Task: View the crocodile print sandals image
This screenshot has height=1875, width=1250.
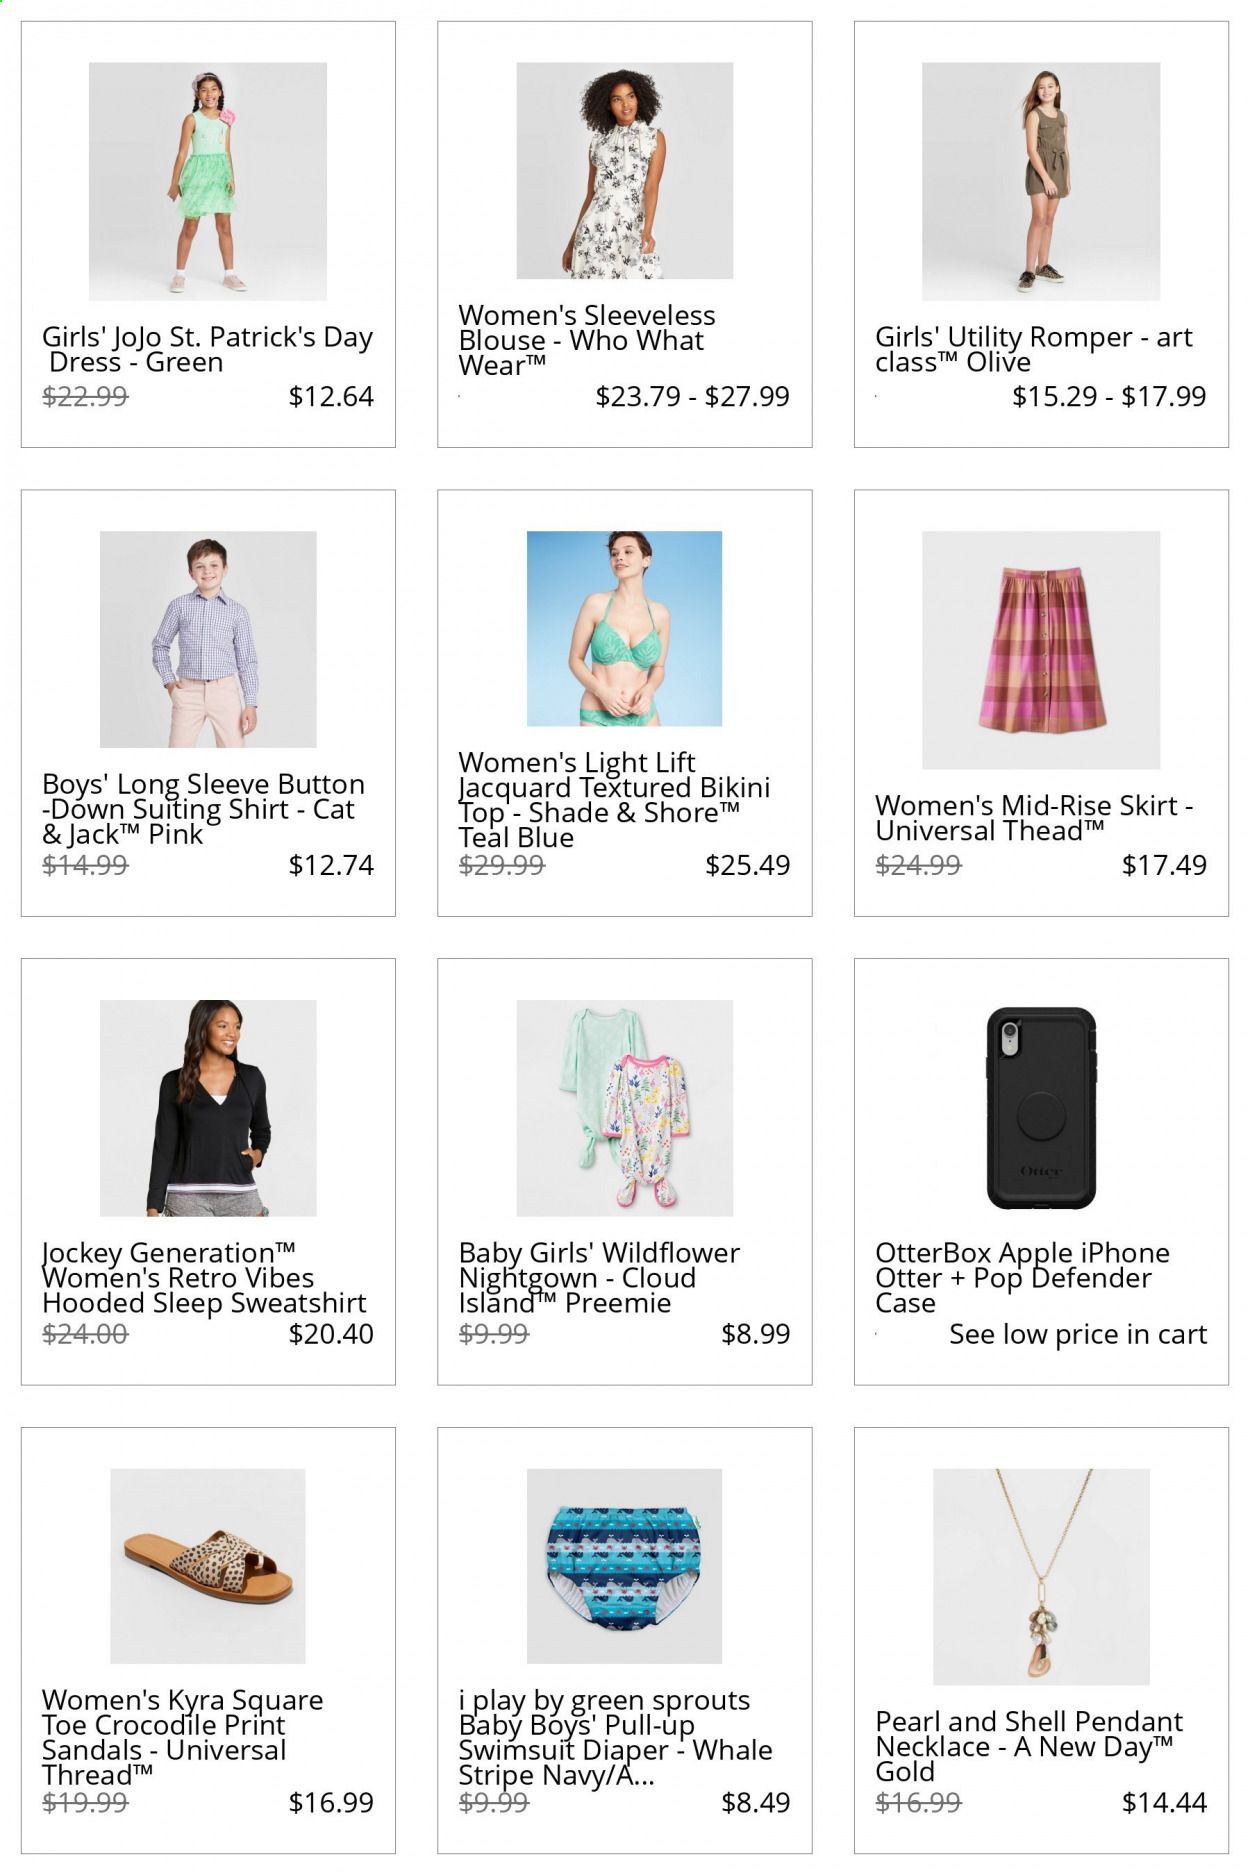Action: (x=208, y=1566)
